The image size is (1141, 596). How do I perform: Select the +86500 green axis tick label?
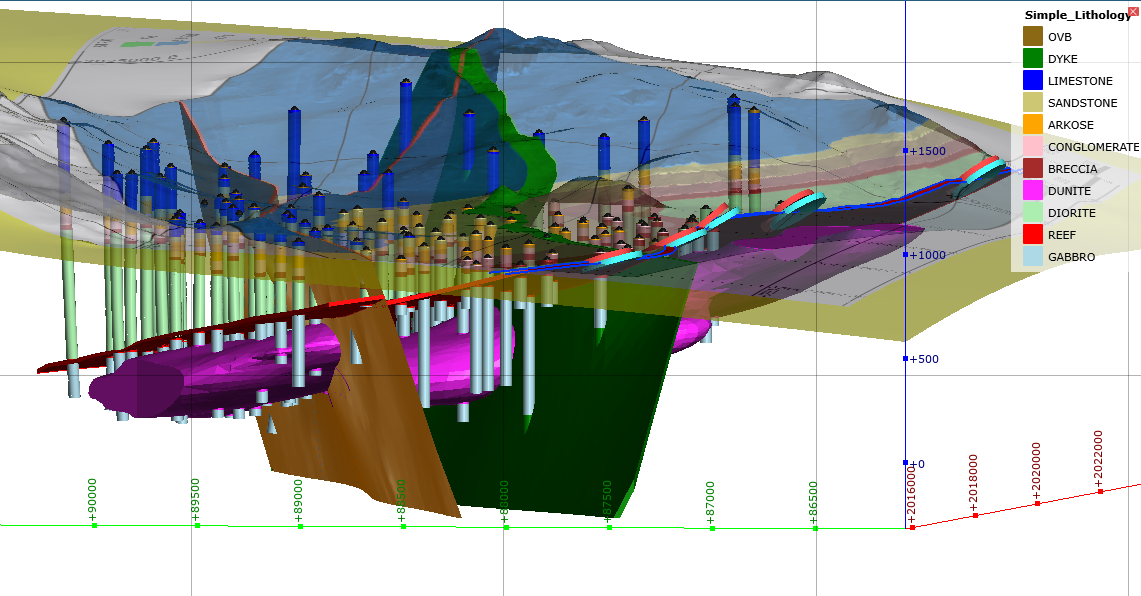pos(815,500)
